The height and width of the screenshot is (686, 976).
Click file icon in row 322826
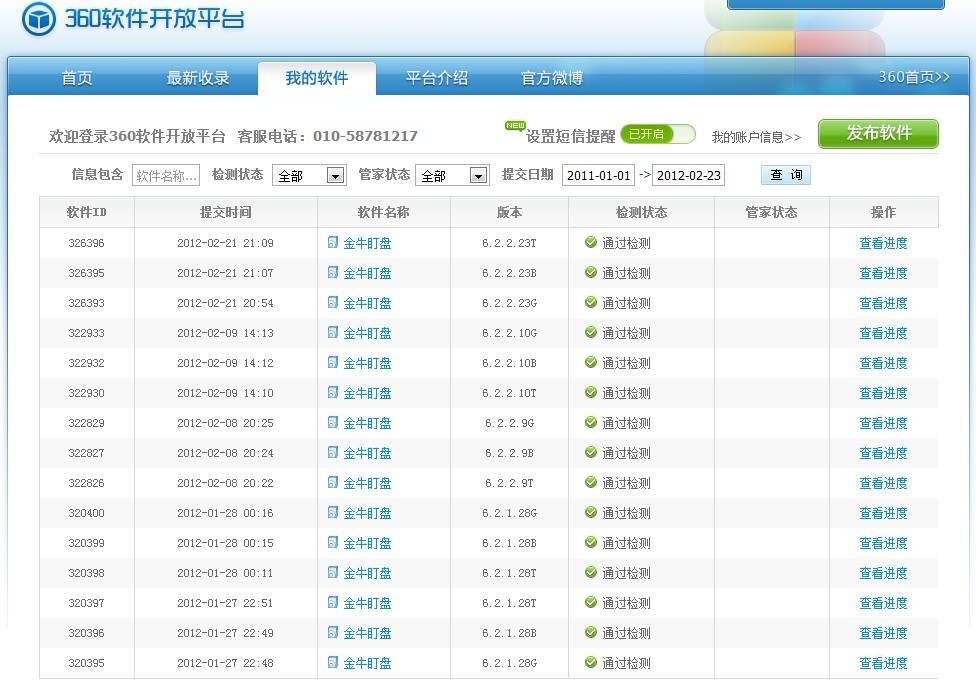coord(333,482)
